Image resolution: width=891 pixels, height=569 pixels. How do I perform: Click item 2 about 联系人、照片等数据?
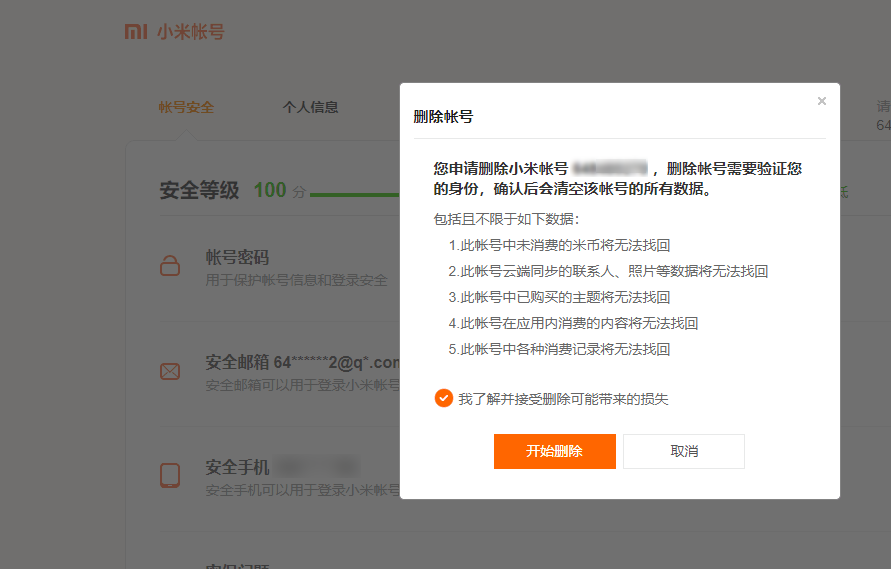(x=608, y=271)
